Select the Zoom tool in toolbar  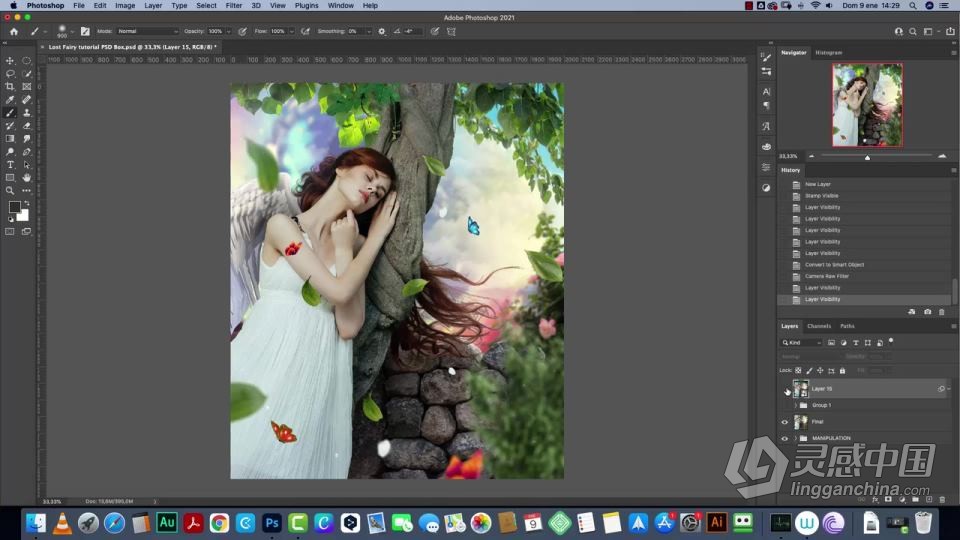pos(10,190)
